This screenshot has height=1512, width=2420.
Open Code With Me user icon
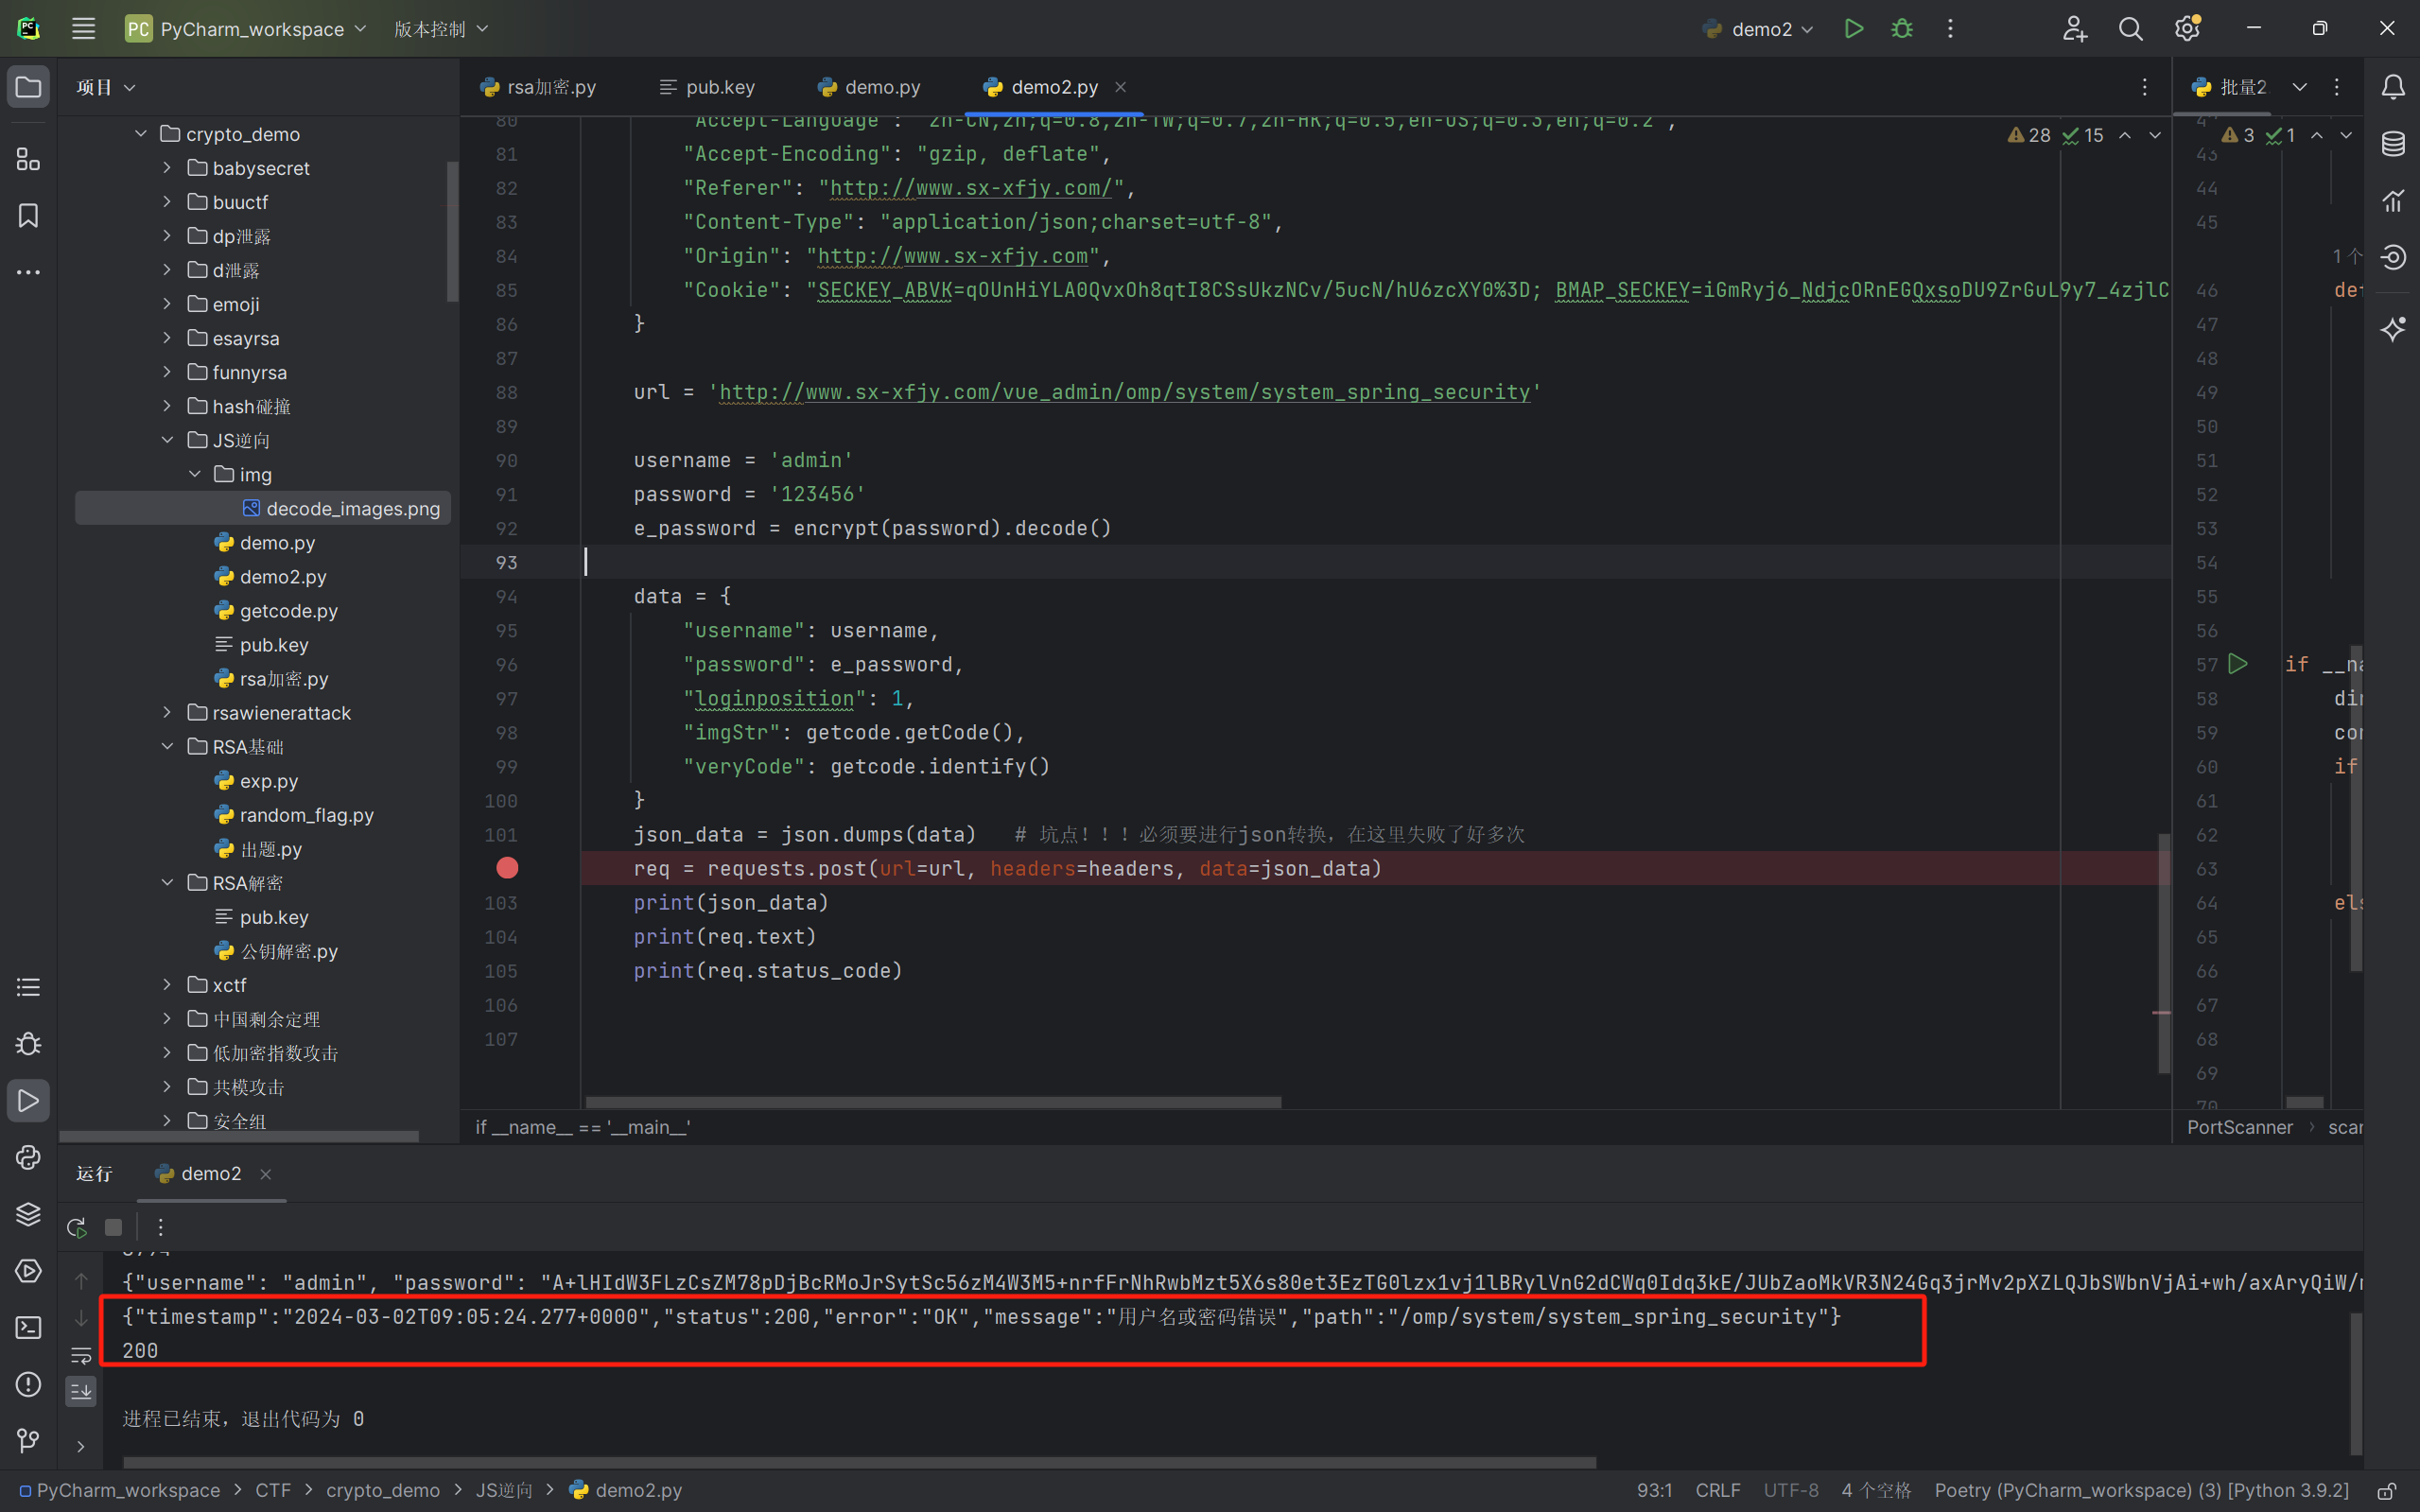pyautogui.click(x=2075, y=29)
